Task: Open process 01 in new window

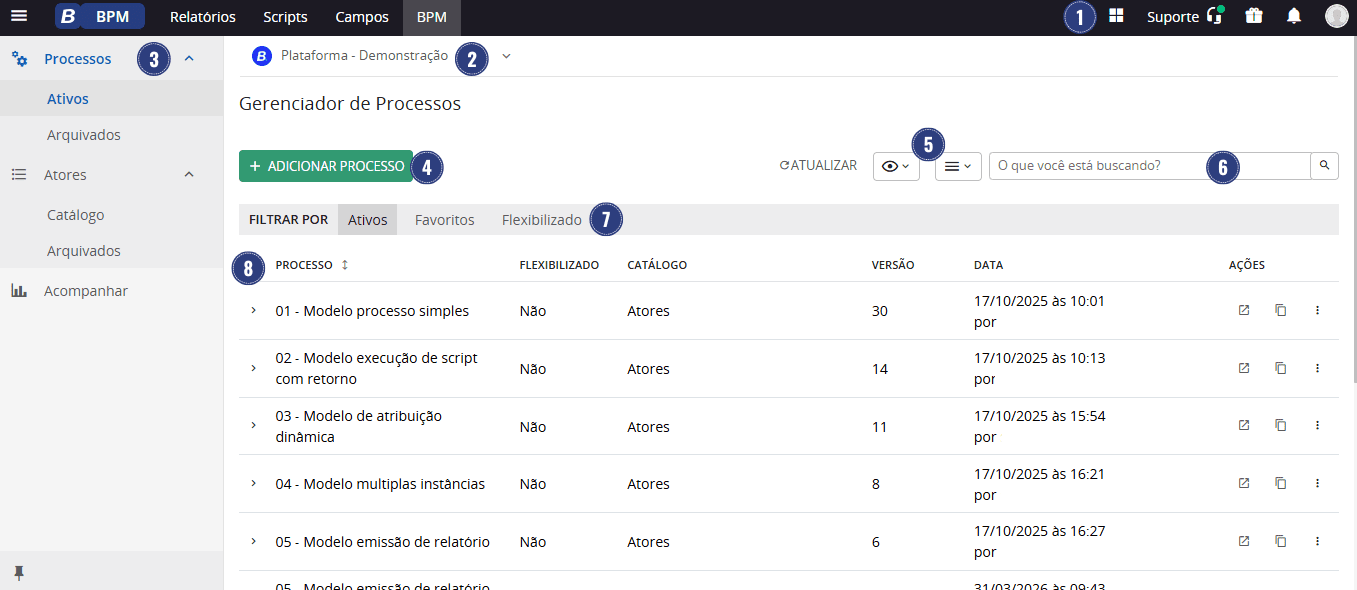Action: pyautogui.click(x=1244, y=311)
